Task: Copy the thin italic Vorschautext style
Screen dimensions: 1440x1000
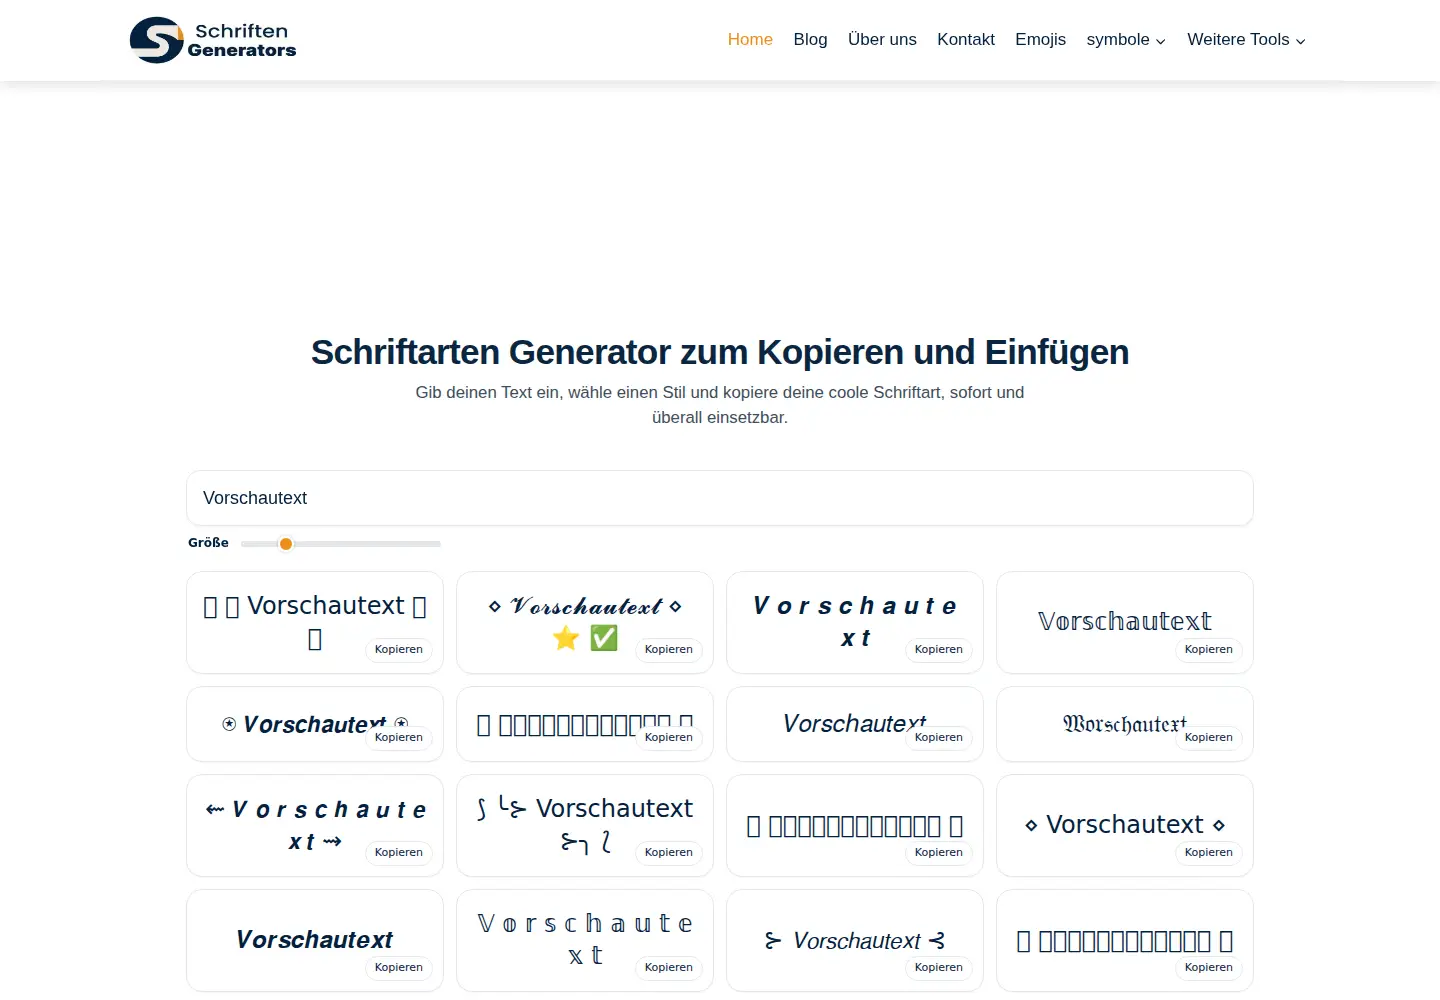Action: tap(939, 737)
